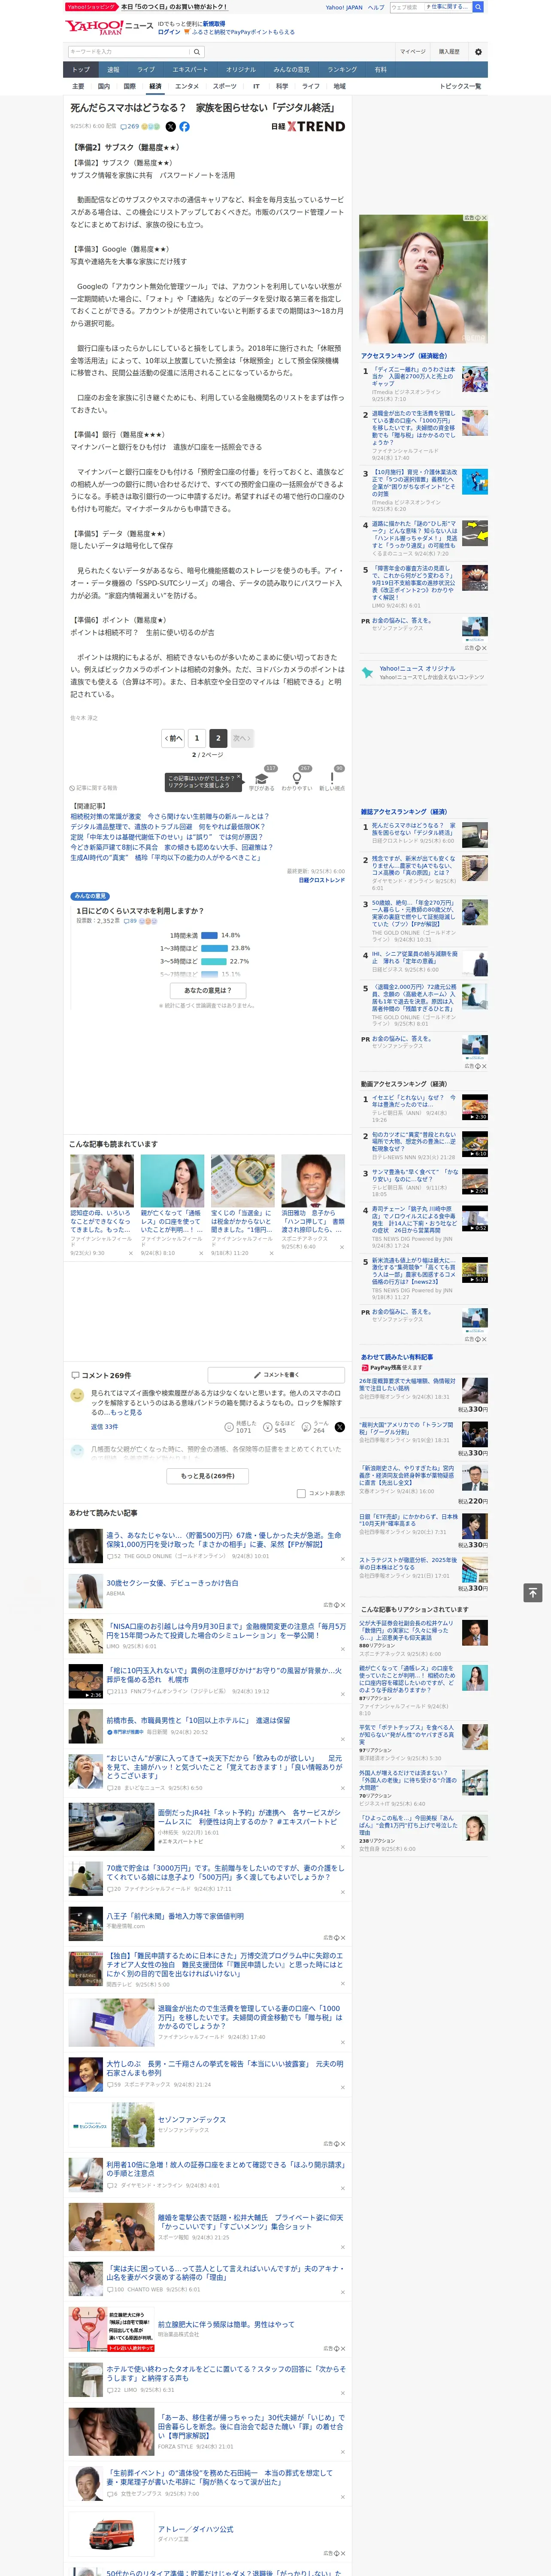Select the ランキング navigation tab

342,70
